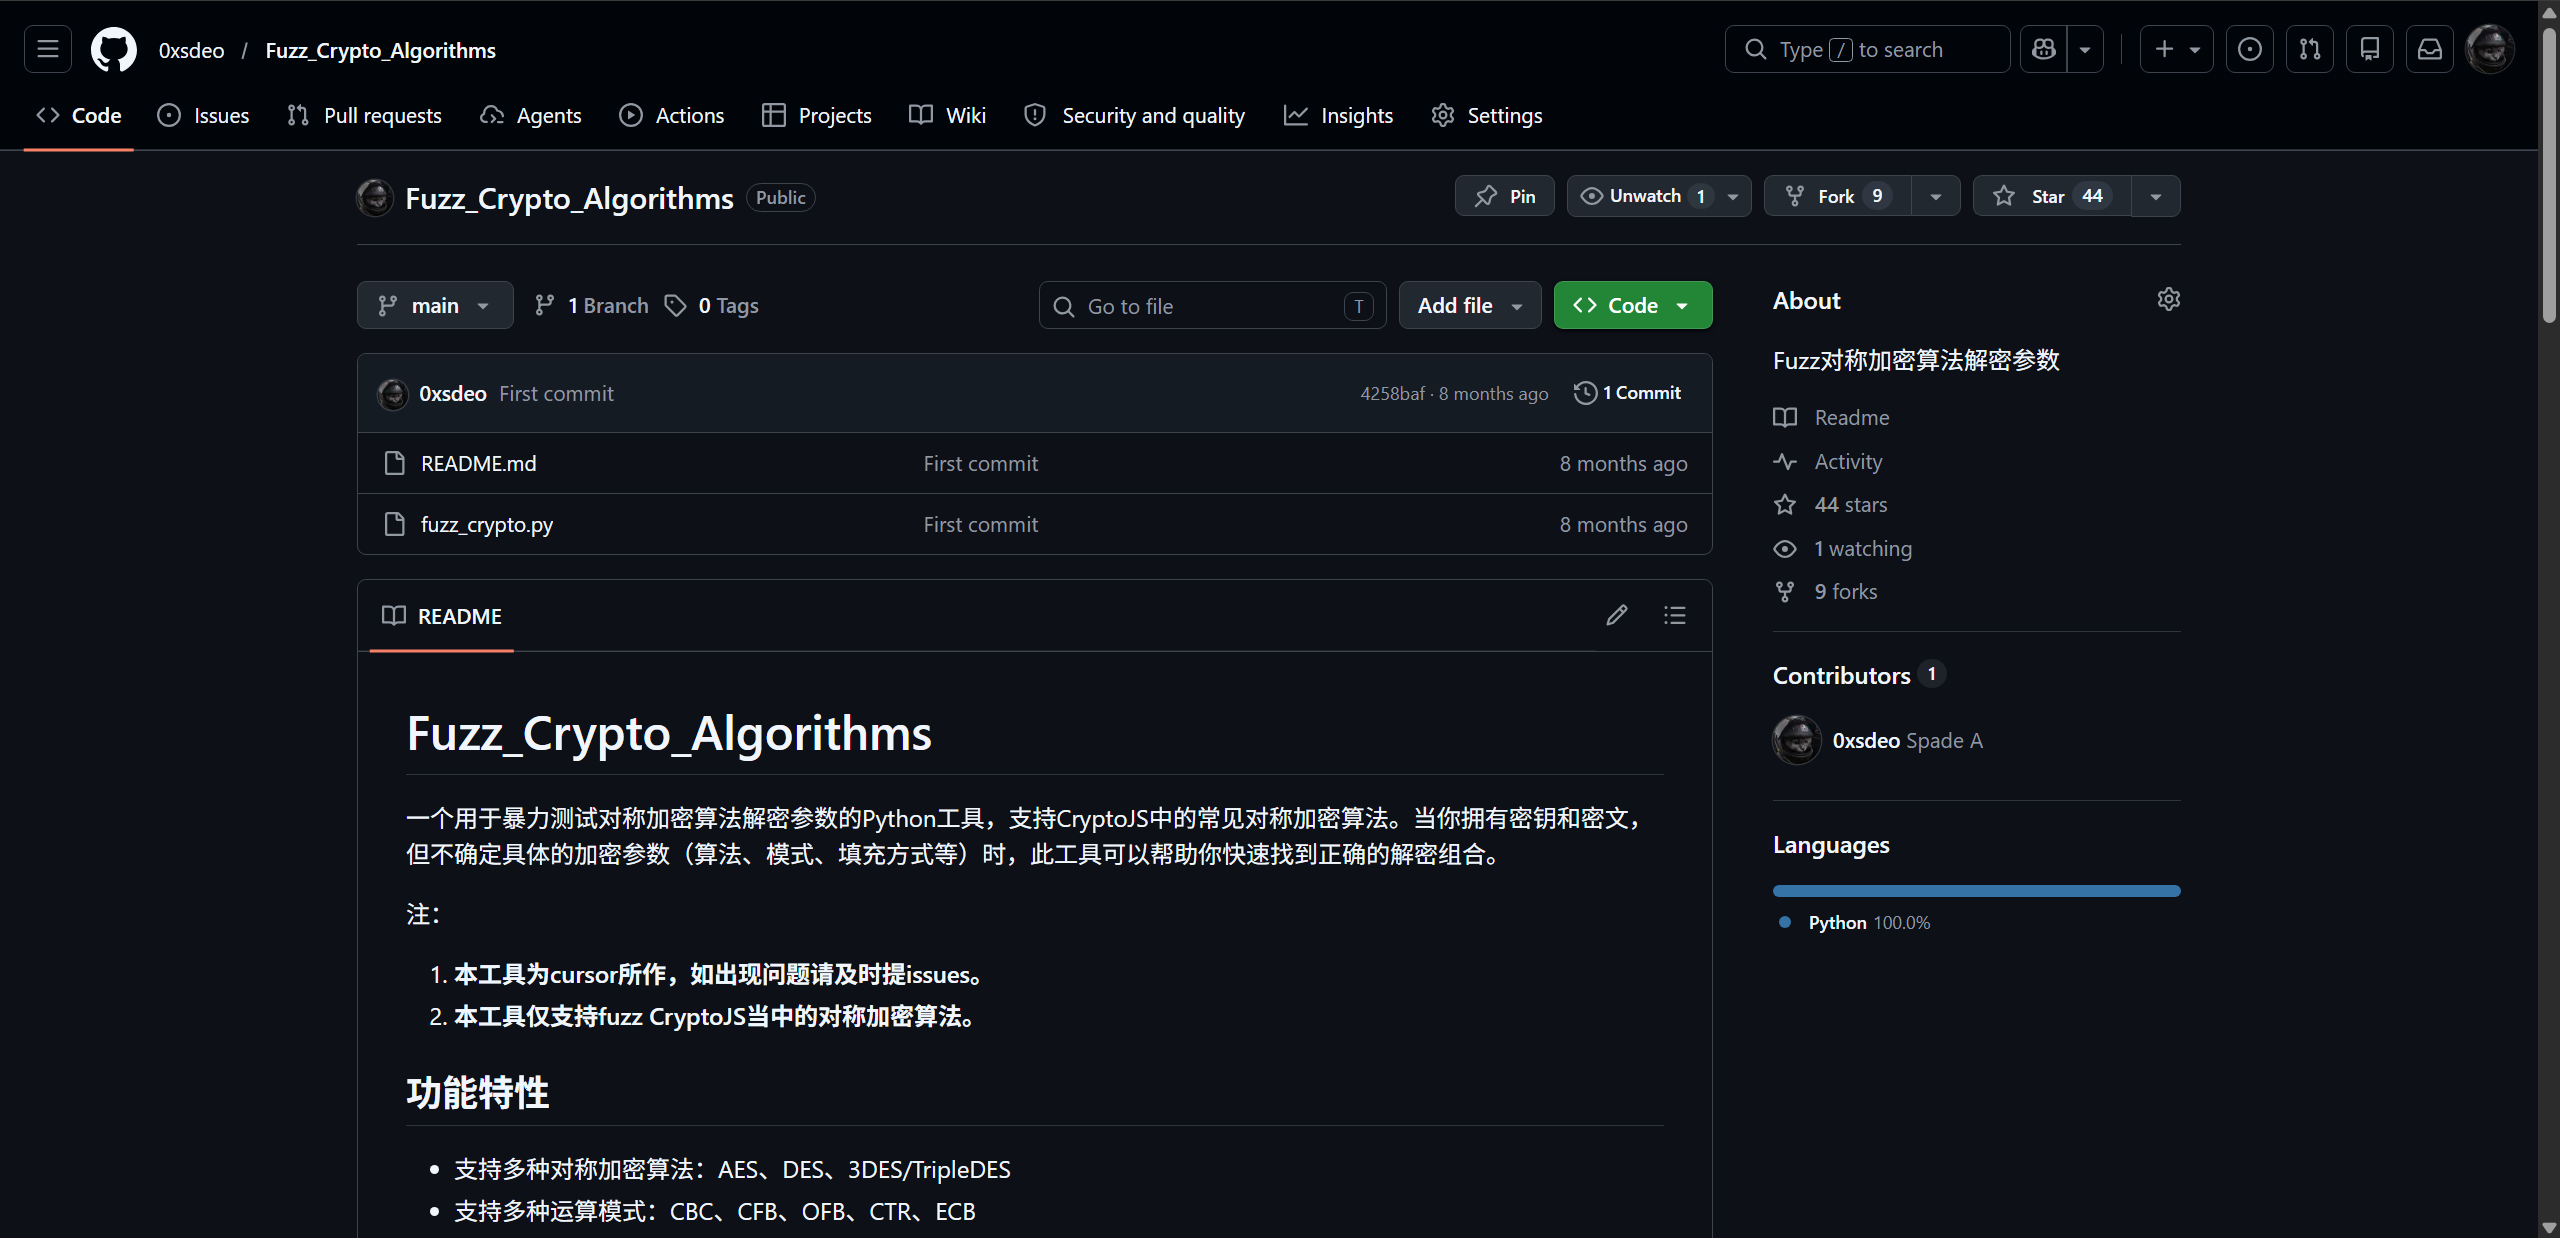Click the commit history clock icon

click(1585, 393)
